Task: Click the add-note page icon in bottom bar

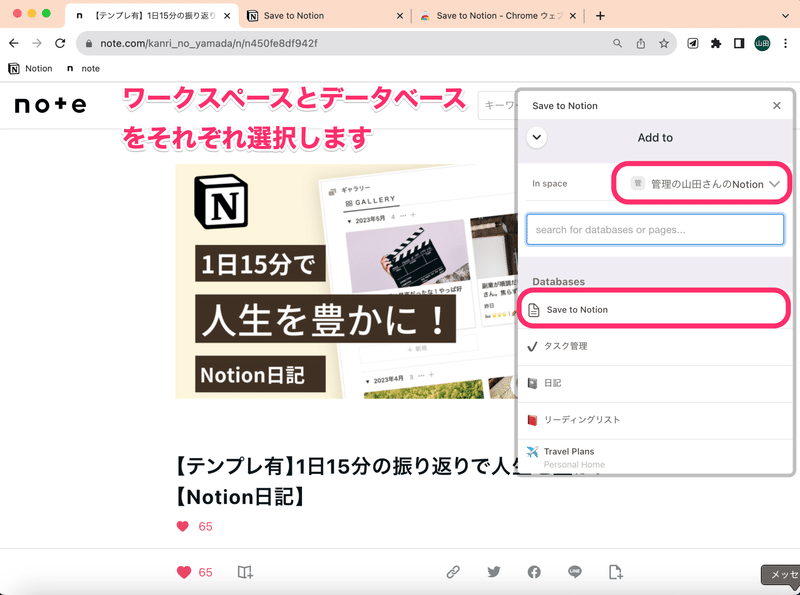Action: [x=615, y=572]
